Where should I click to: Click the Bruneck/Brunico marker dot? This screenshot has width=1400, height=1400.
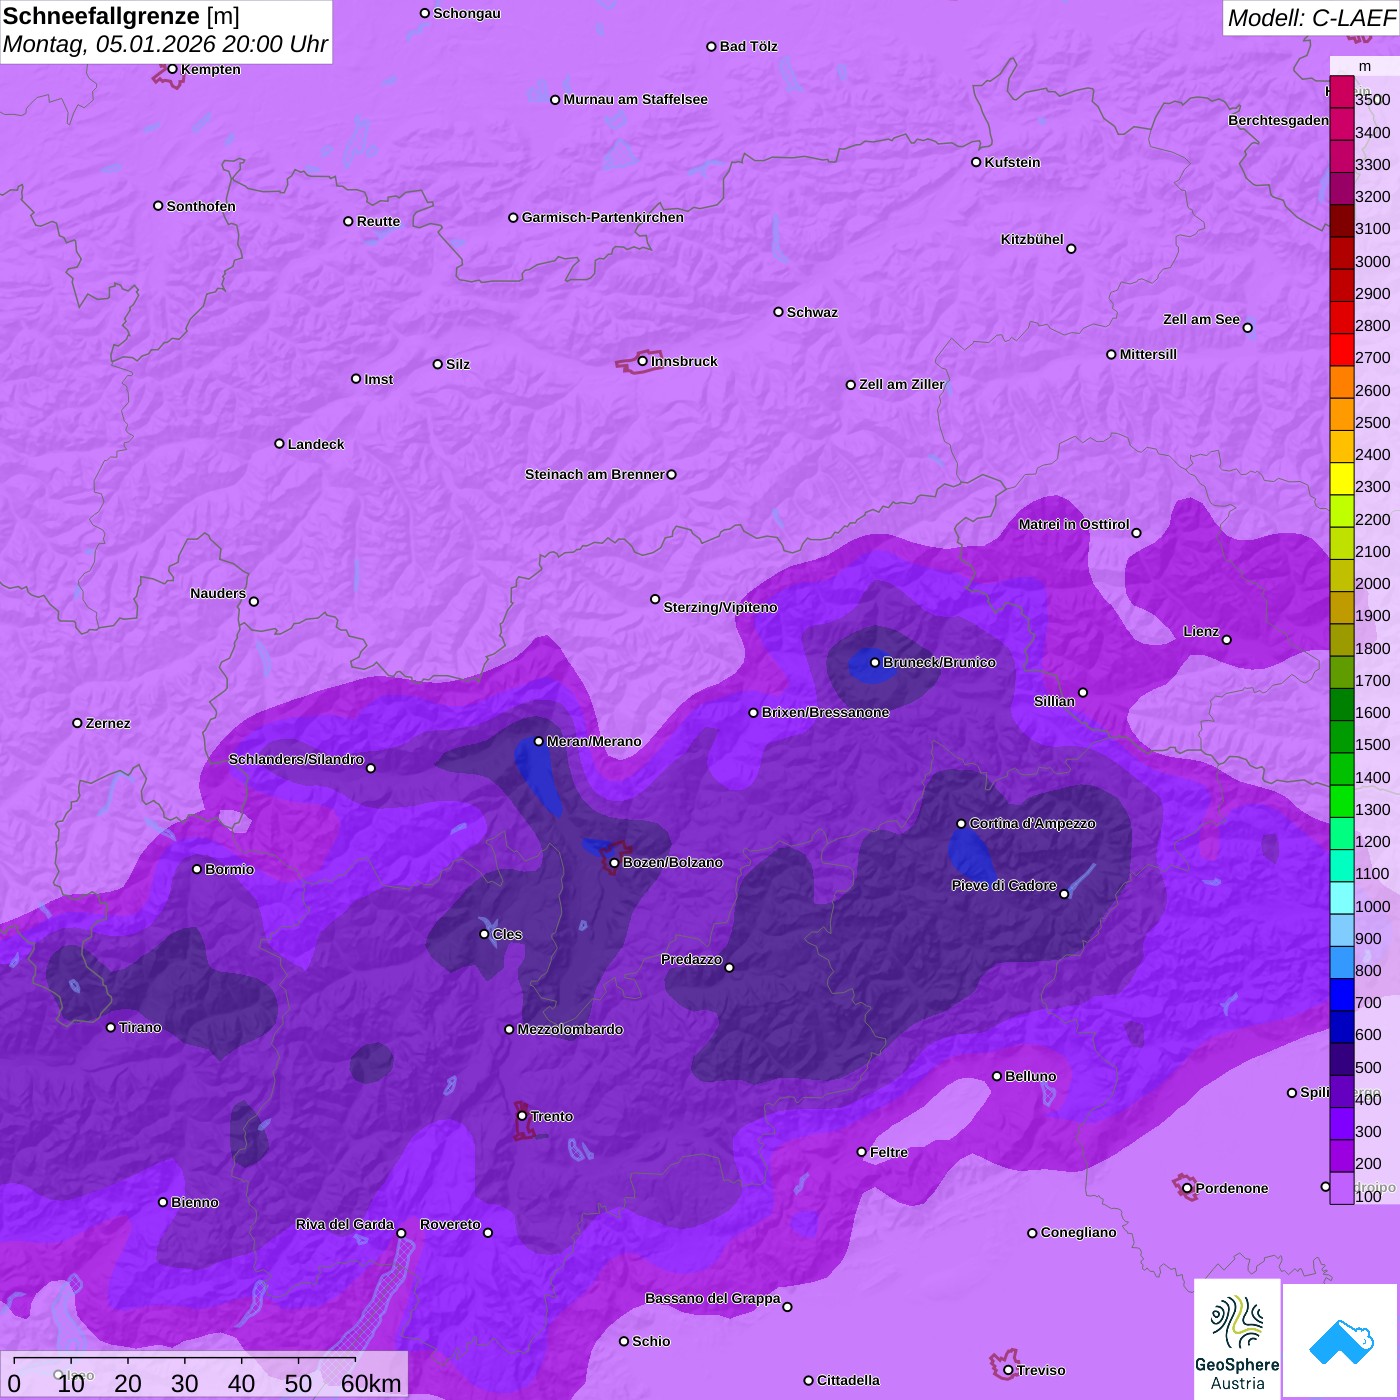pyautogui.click(x=875, y=662)
